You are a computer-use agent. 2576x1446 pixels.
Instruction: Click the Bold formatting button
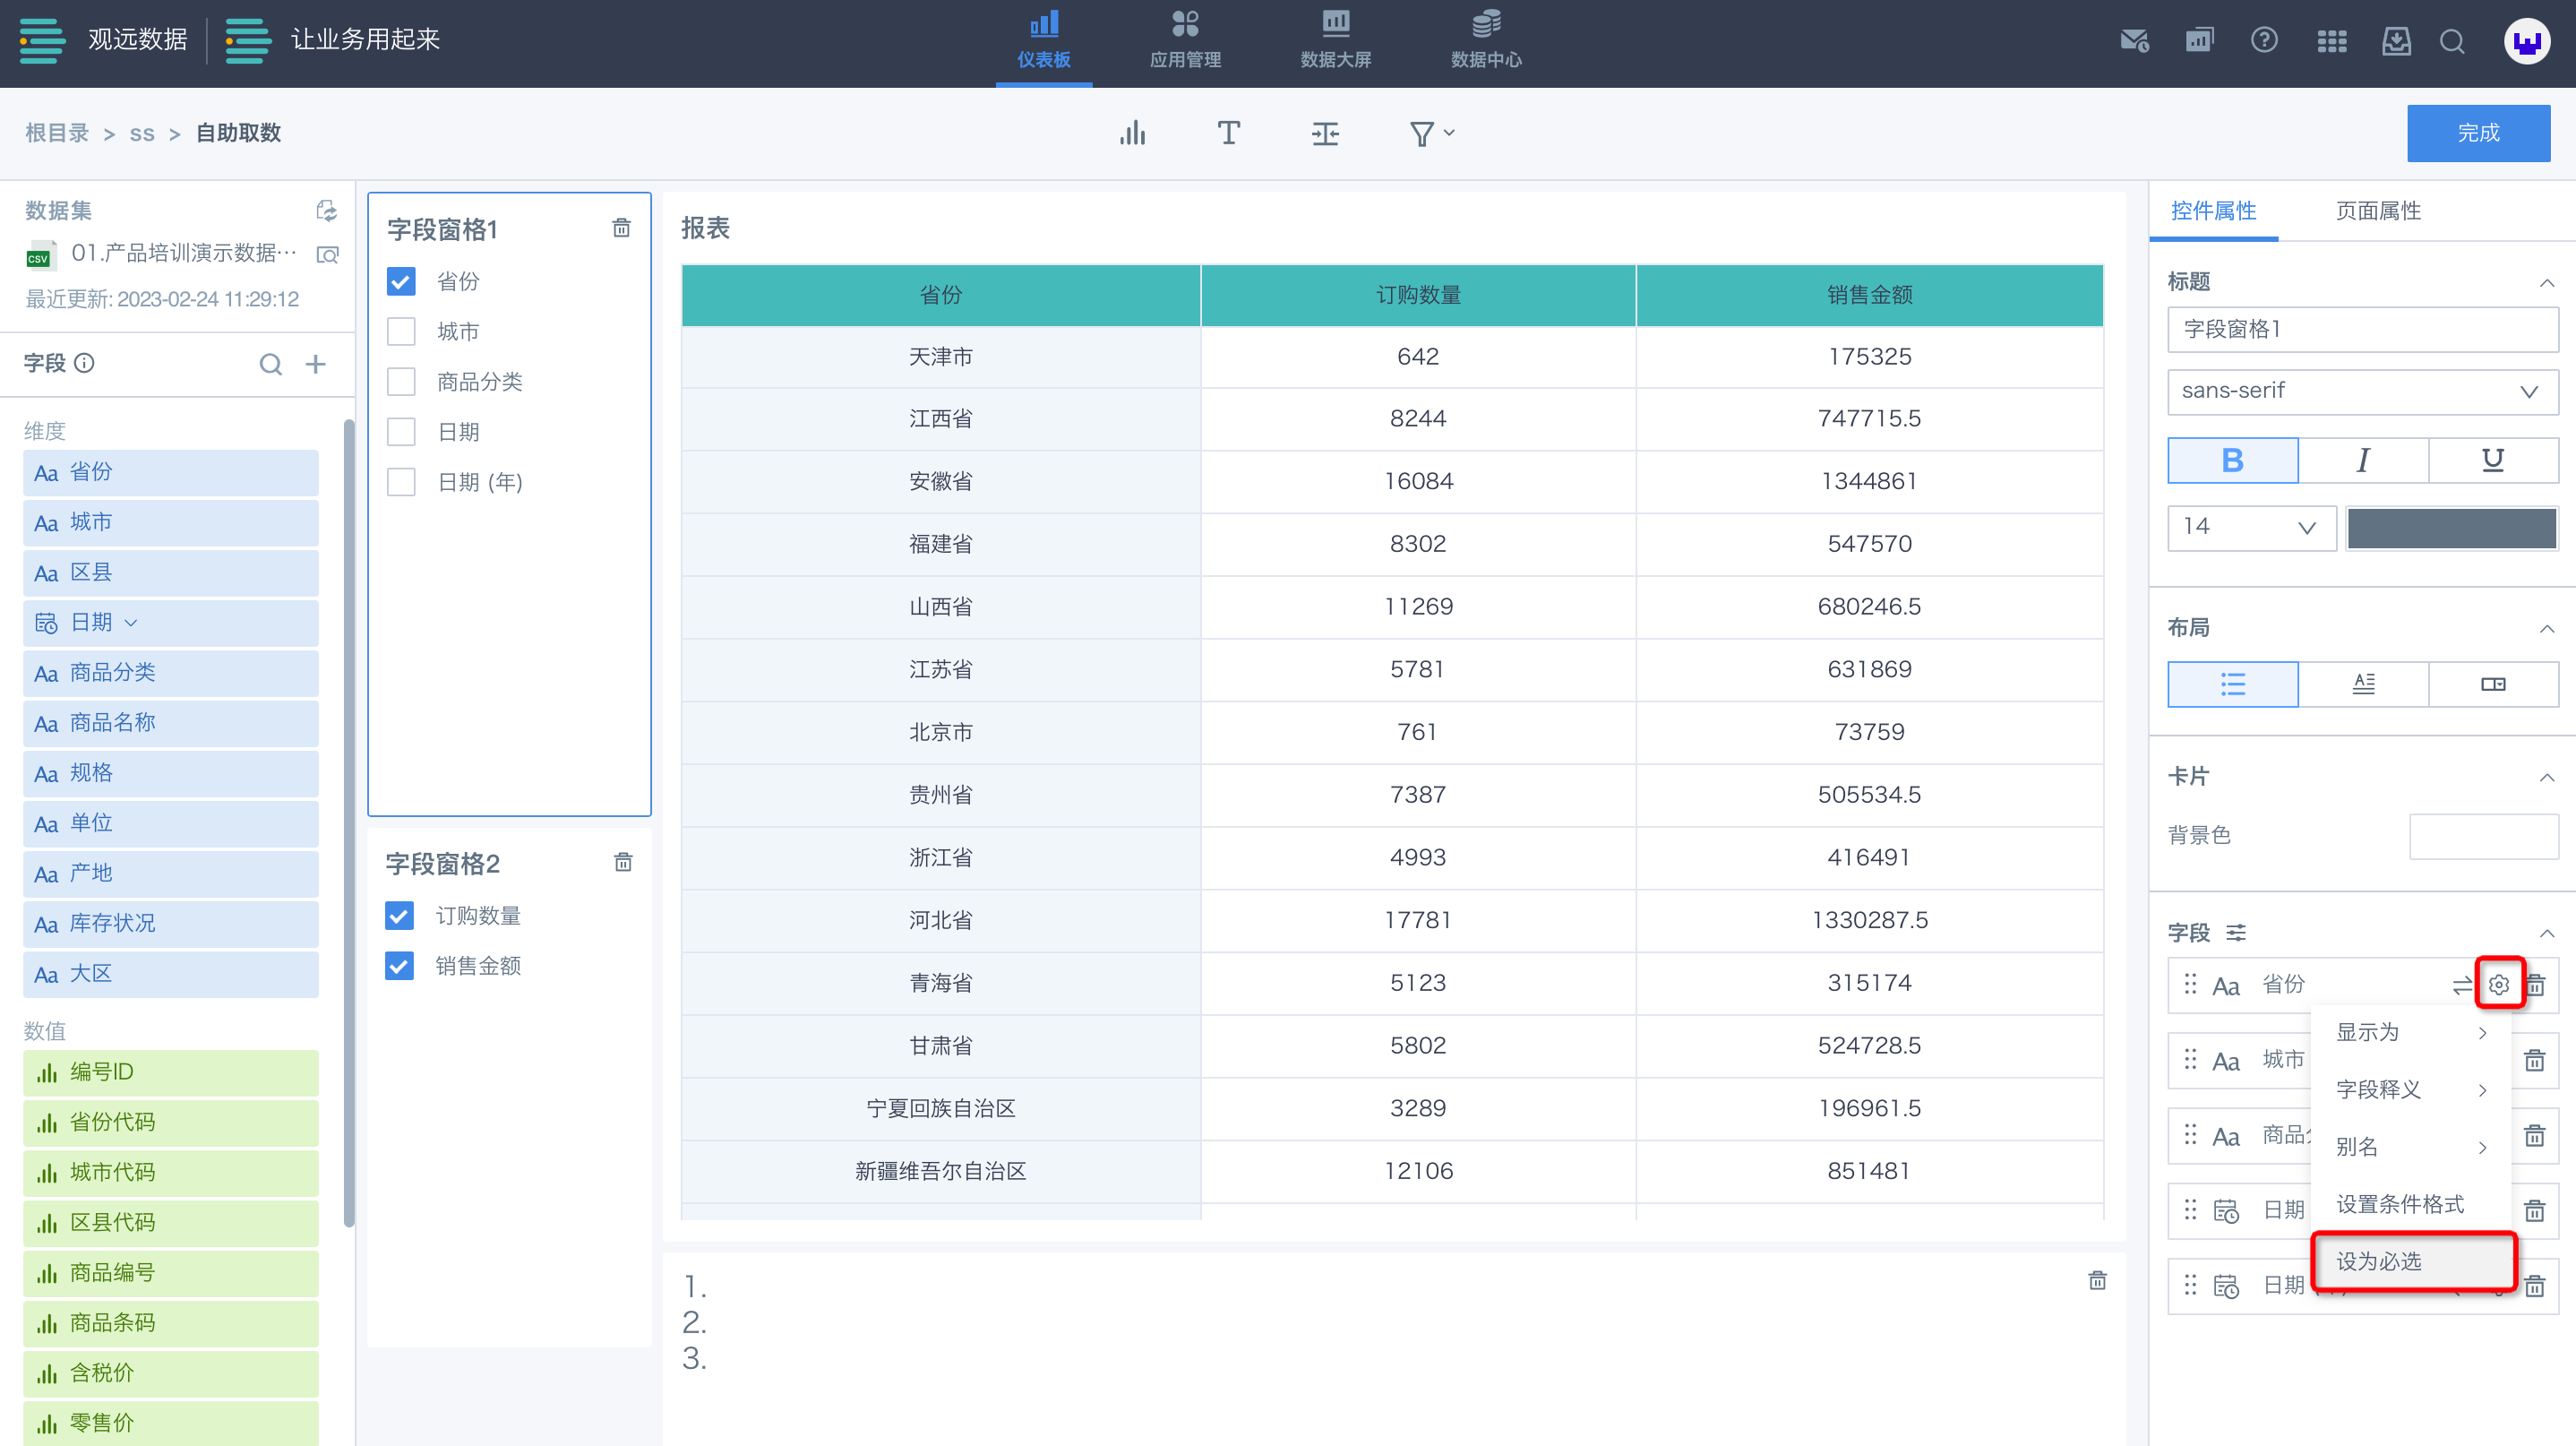click(2232, 460)
